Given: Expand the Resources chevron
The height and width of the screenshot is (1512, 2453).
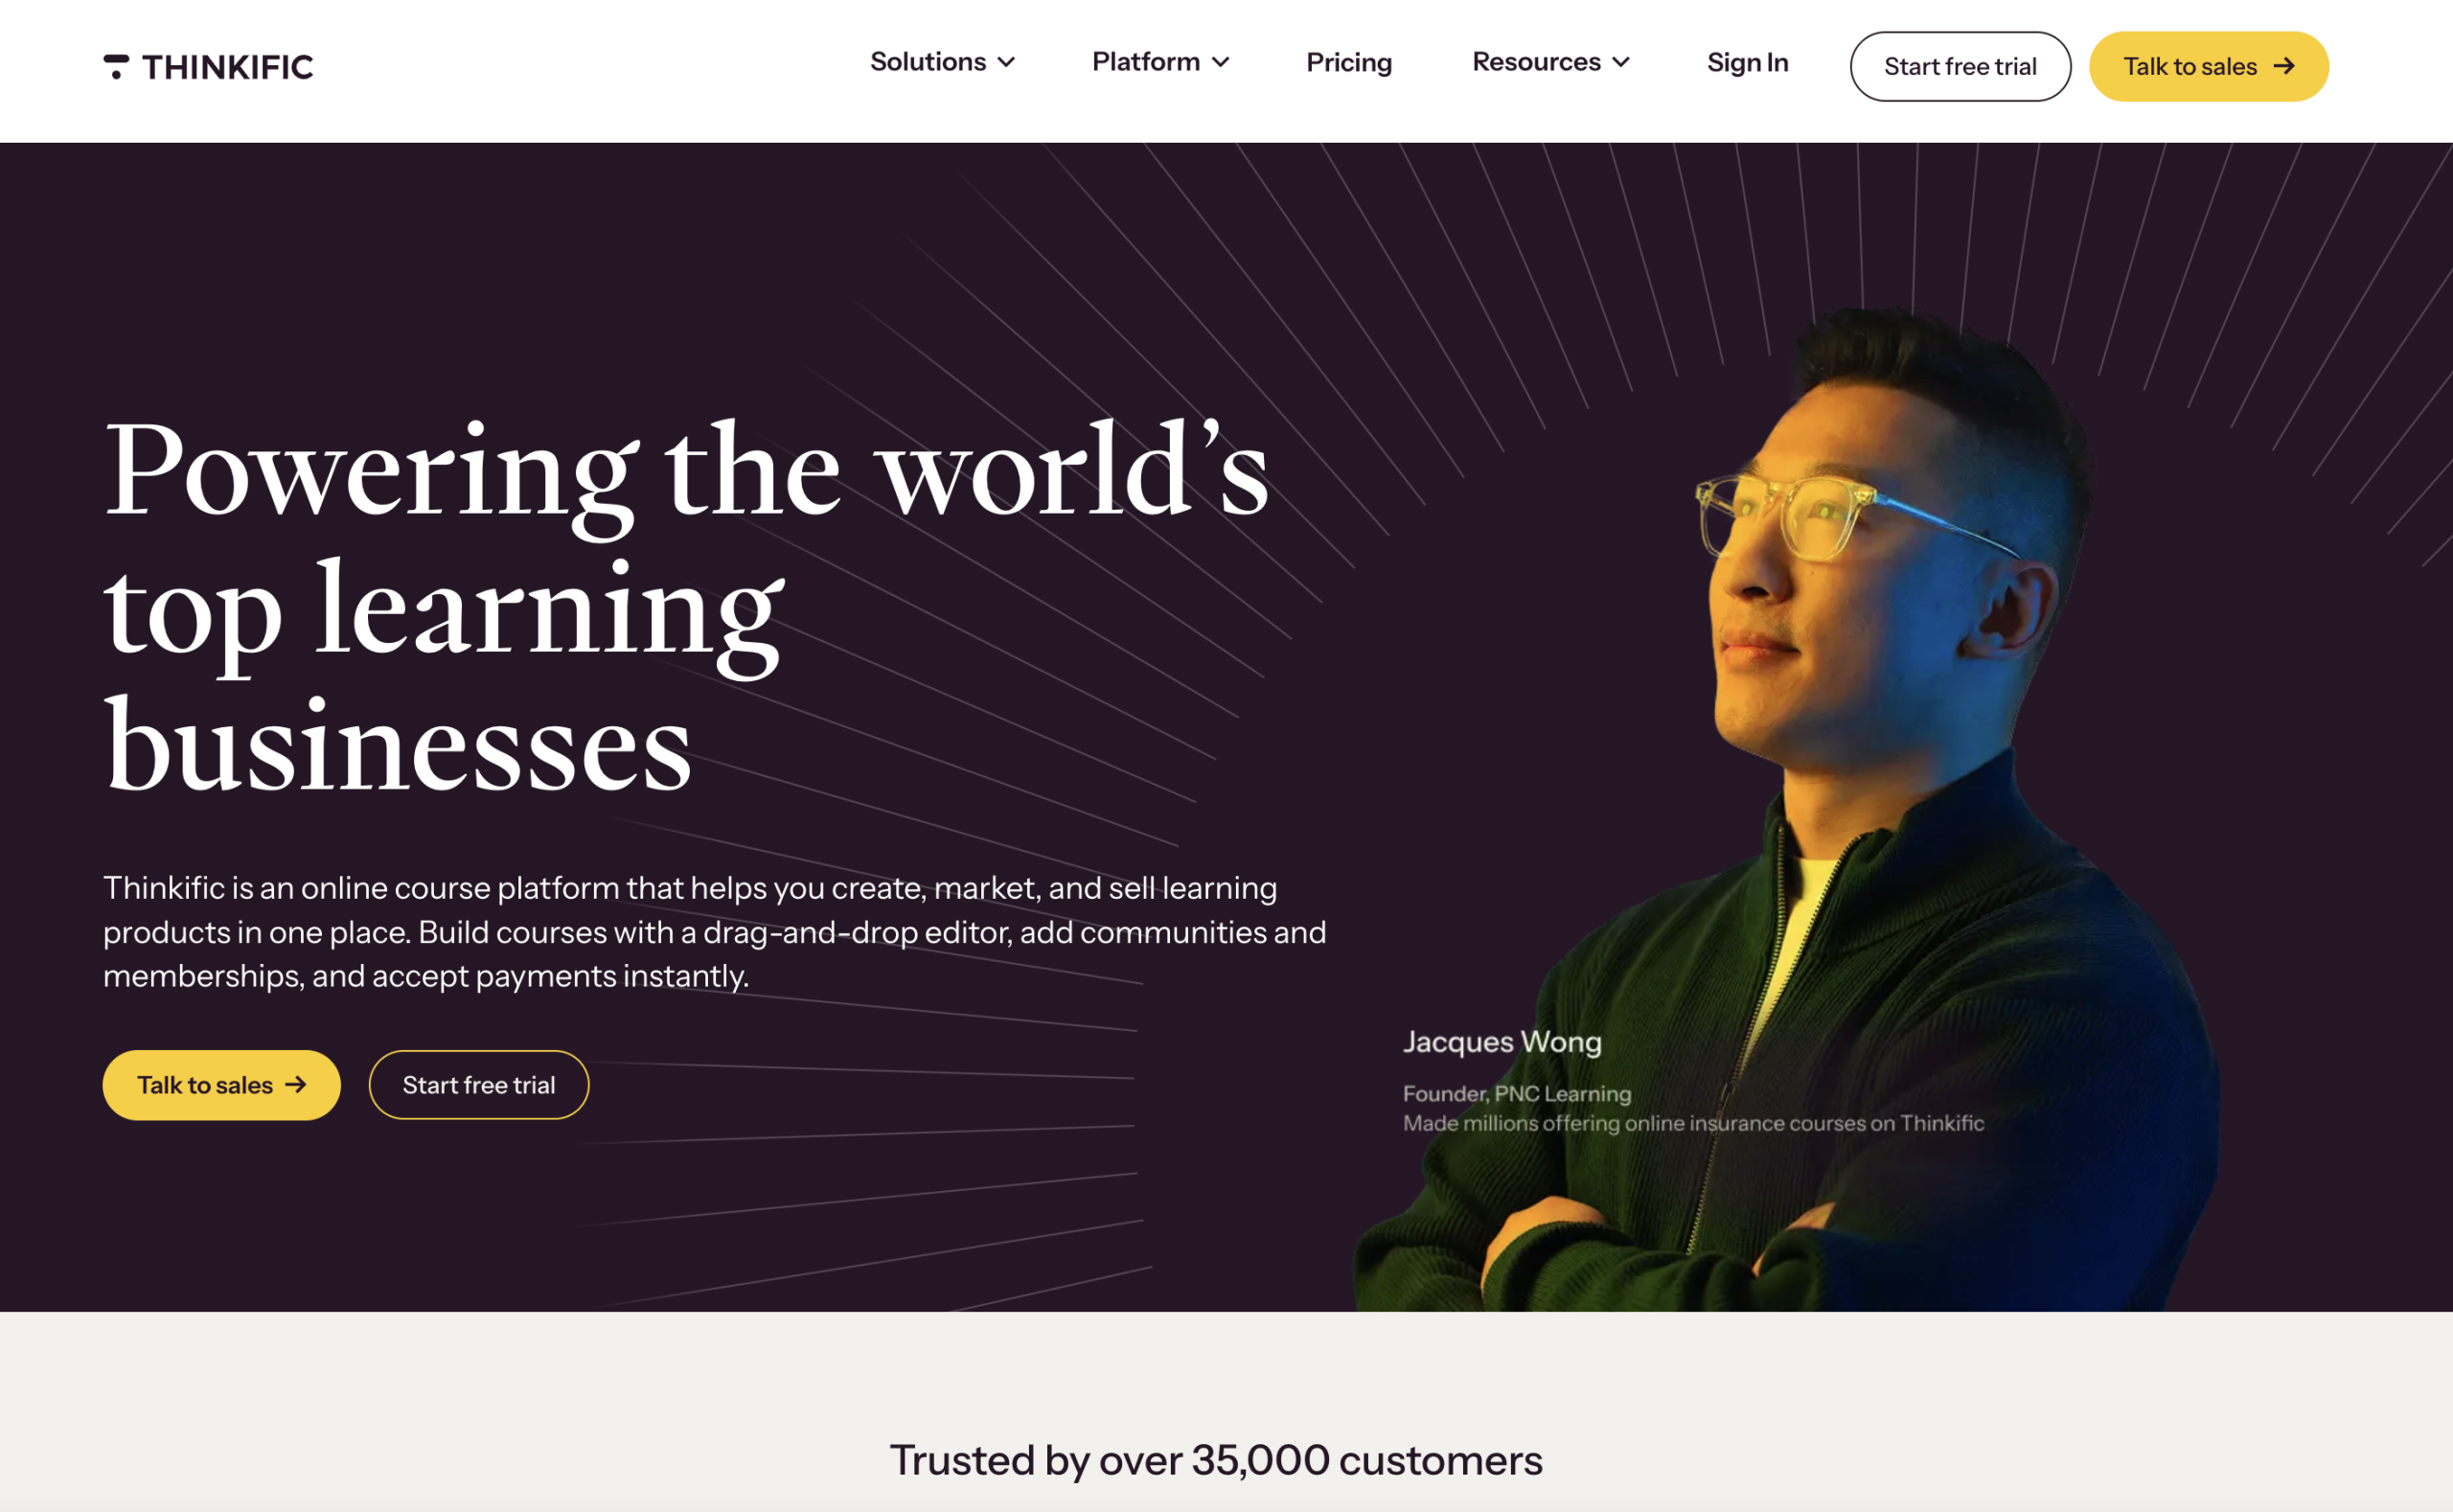Looking at the screenshot, I should [1622, 62].
